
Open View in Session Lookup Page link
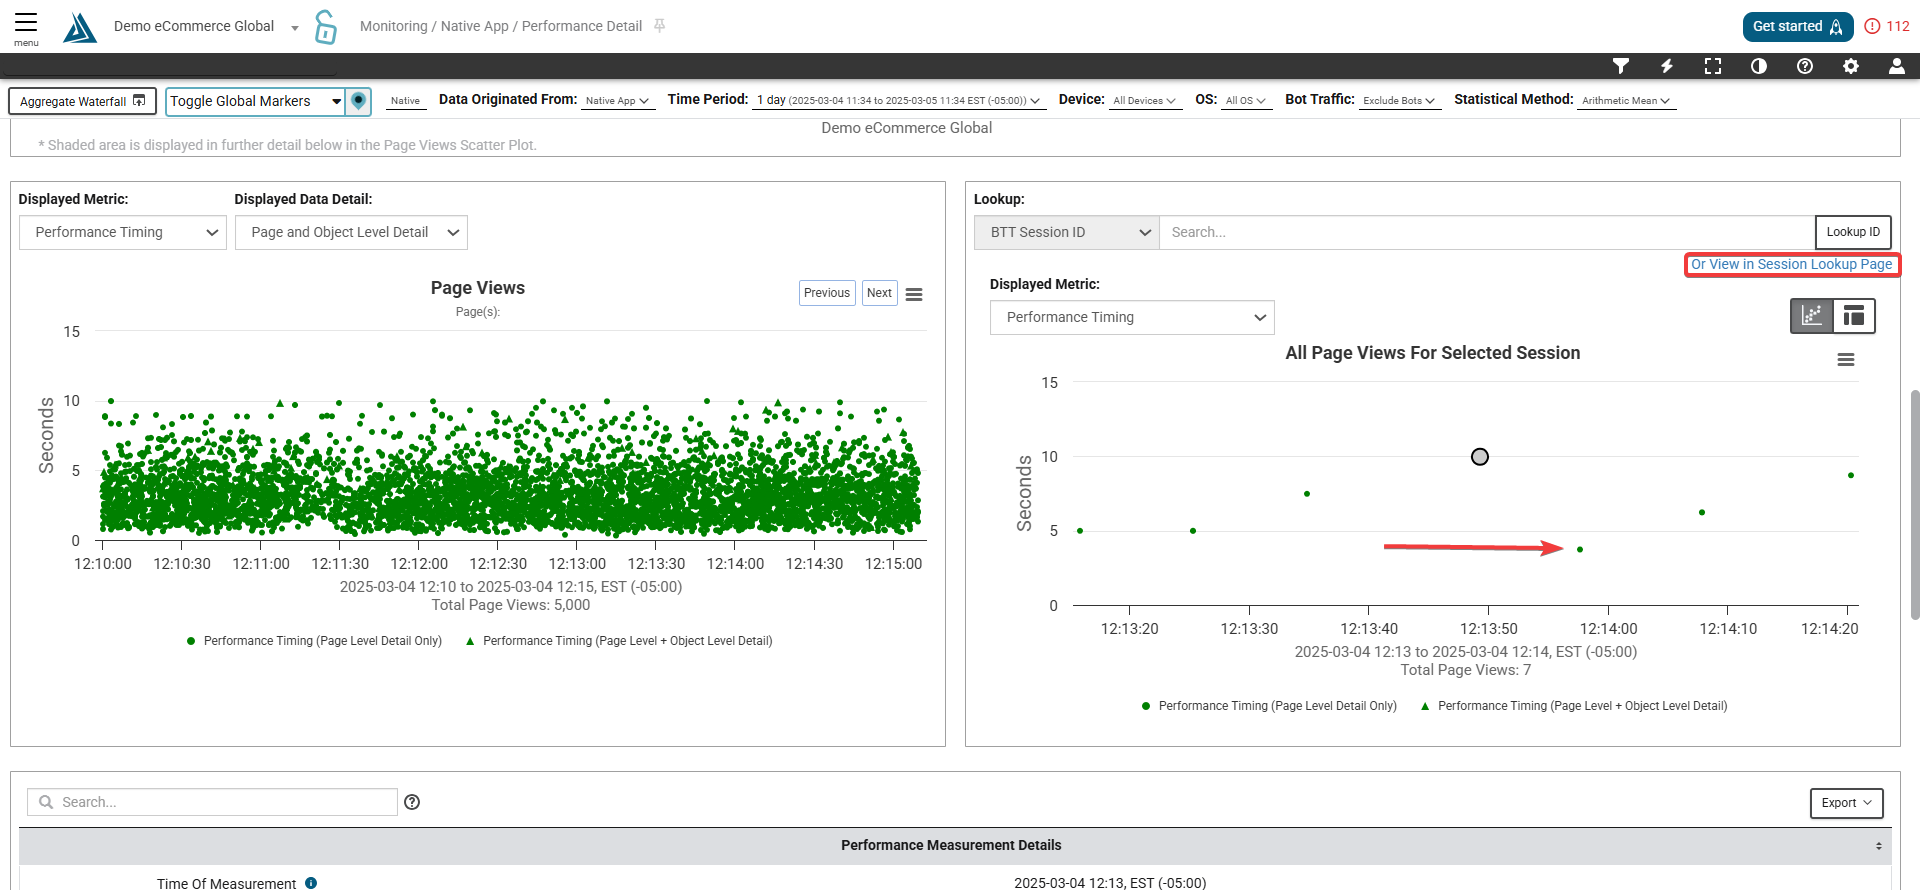tap(1791, 265)
